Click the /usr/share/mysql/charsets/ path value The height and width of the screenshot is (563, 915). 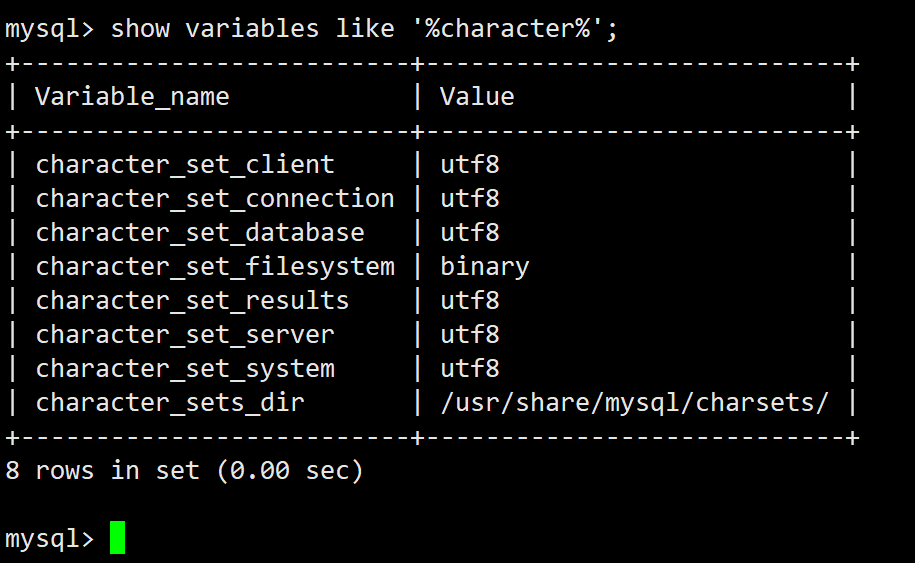pos(634,403)
